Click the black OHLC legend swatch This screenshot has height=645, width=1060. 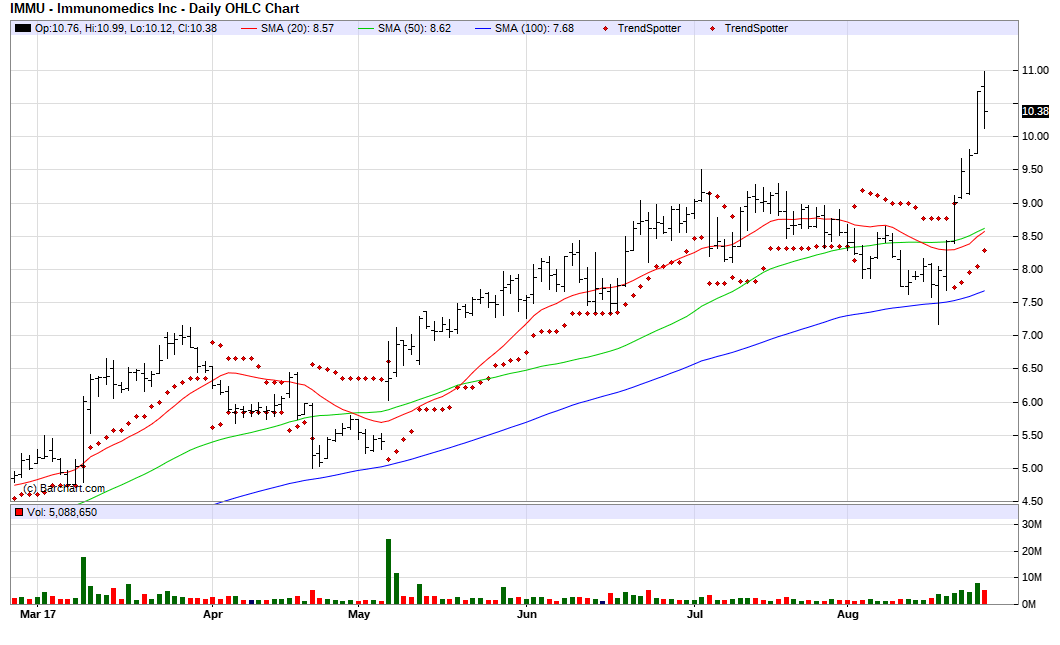click(x=23, y=28)
